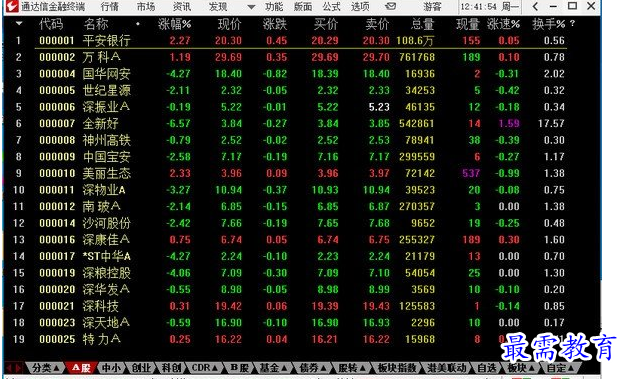The width and height of the screenshot is (625, 379).
Task: Select the 美丽生态 stock name
Action: [106, 173]
